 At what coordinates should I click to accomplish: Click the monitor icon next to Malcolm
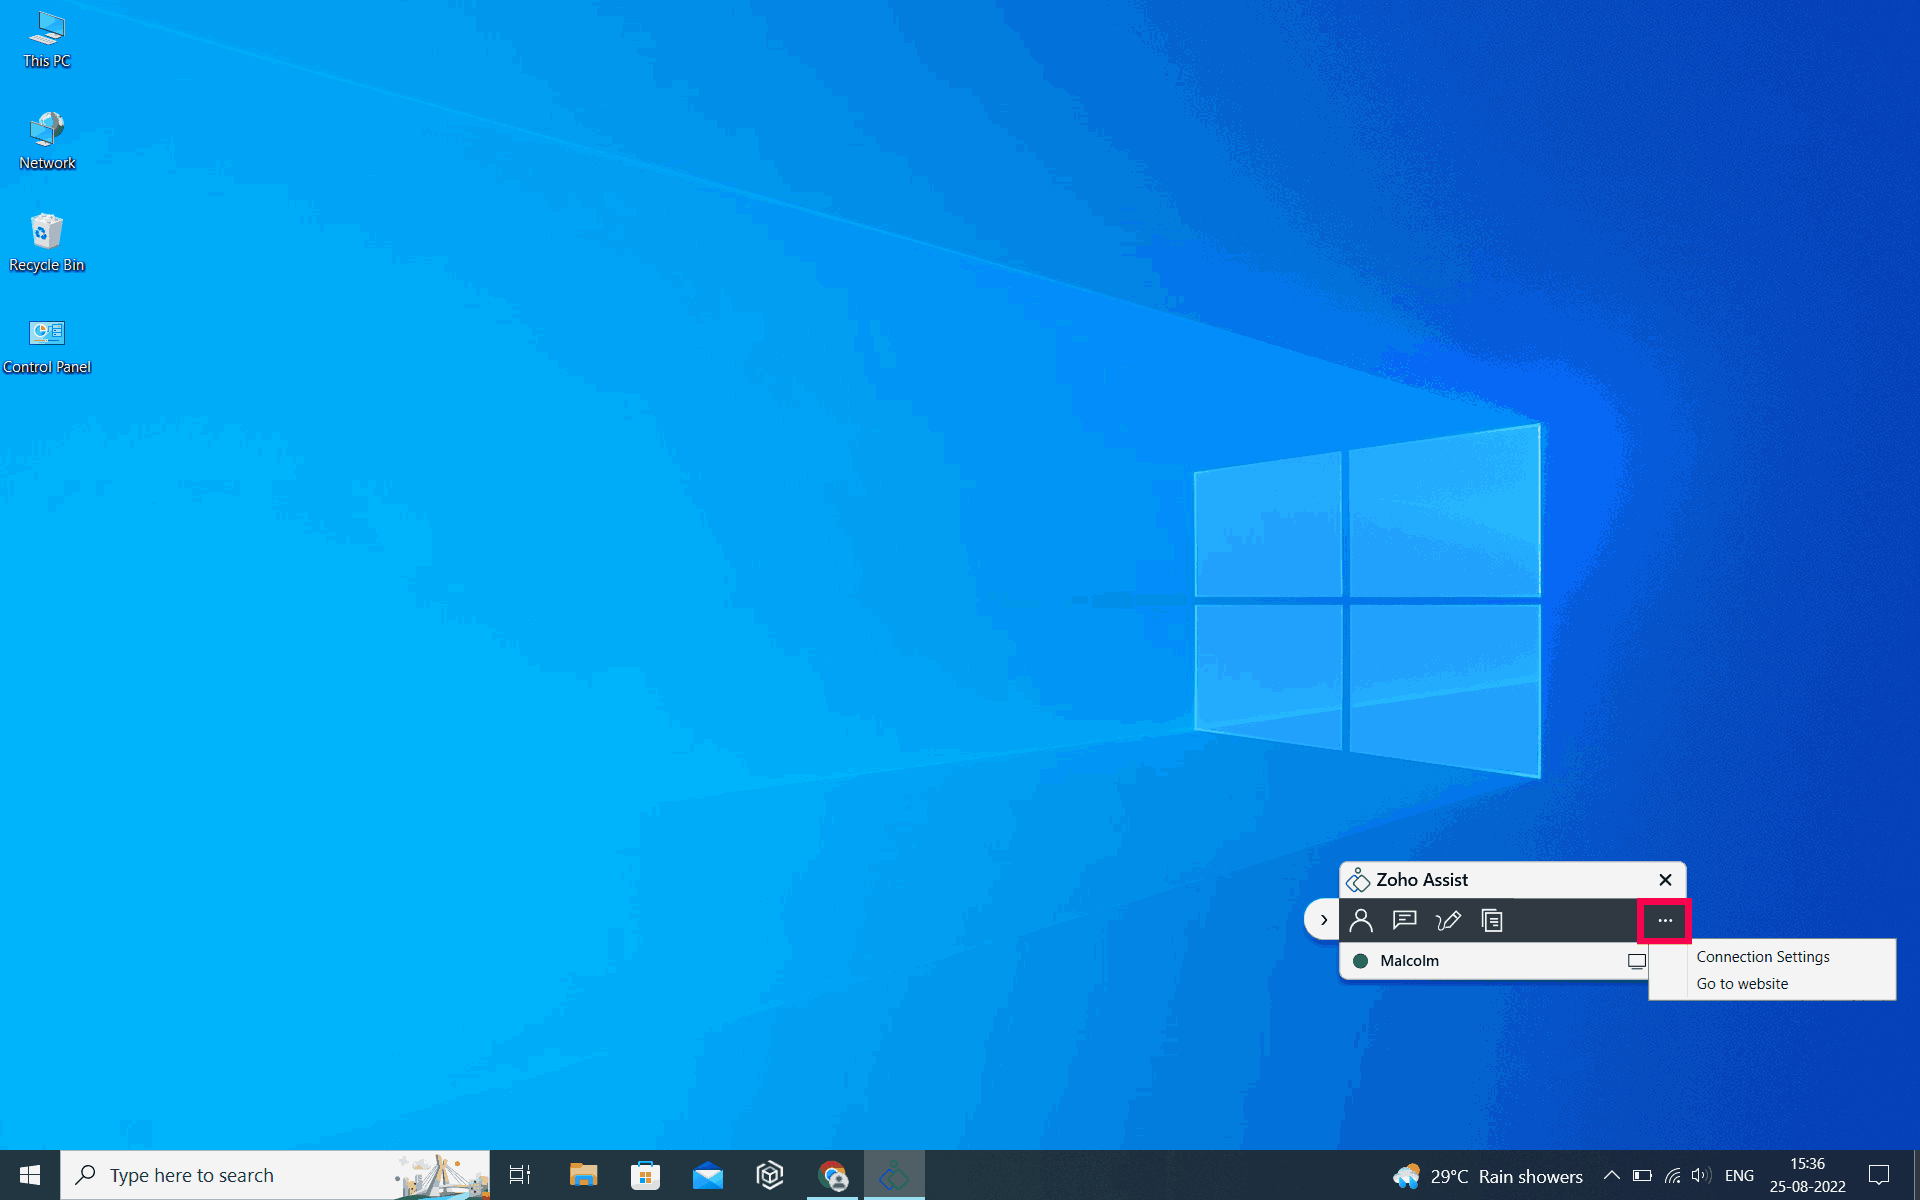click(x=1637, y=961)
